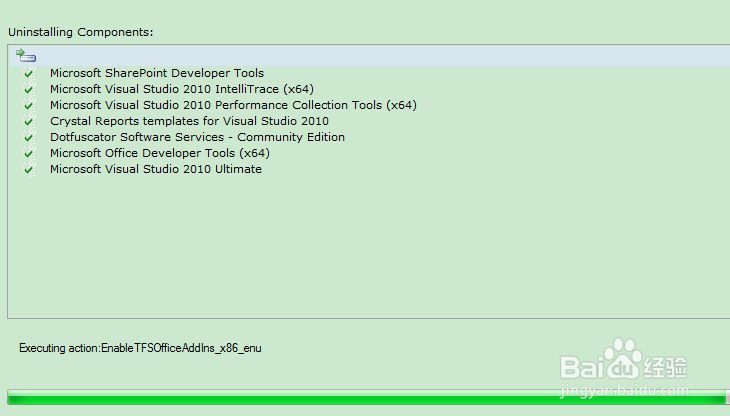Click the checkmark beside Performance Collection Tools (x64)
Viewport: 730px width, 416px height.
29,106
